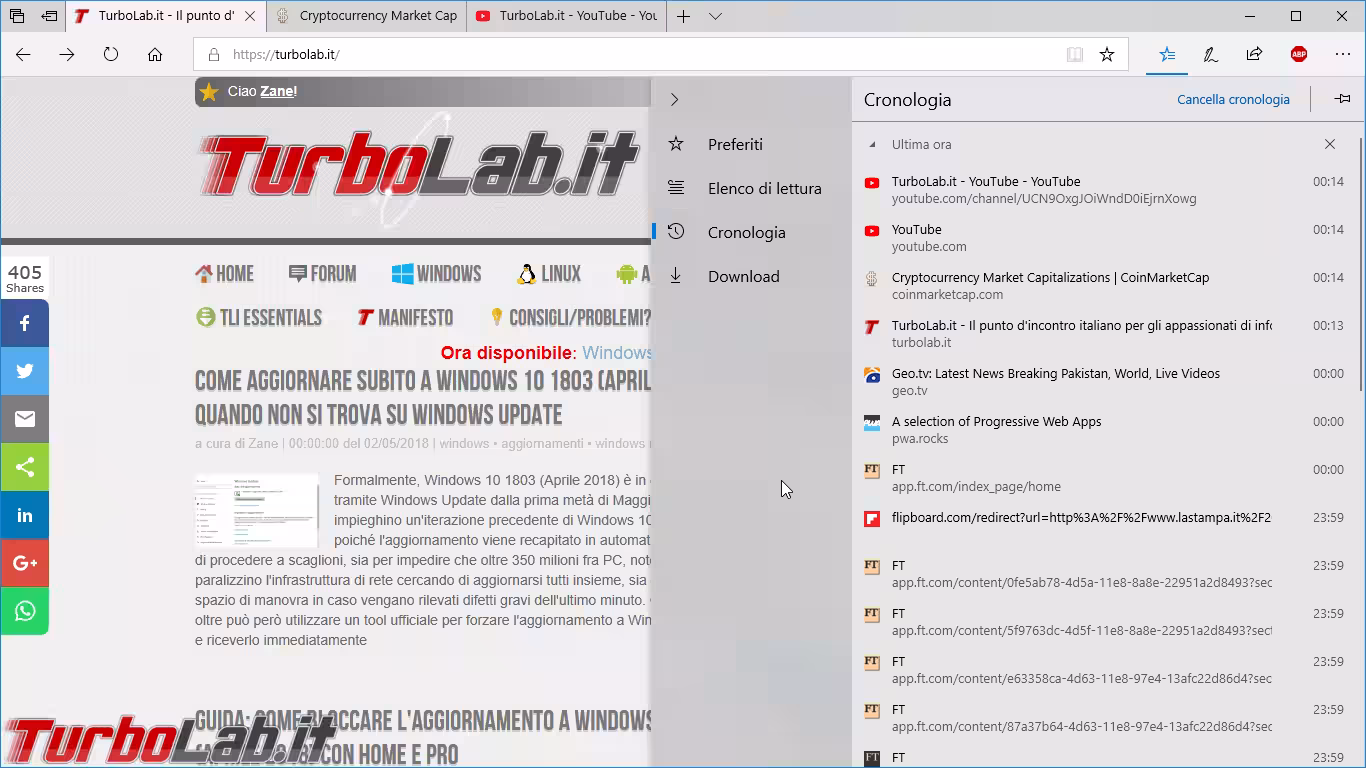The image size is (1366, 768).
Task: Open the FORUM section
Action: (322, 274)
